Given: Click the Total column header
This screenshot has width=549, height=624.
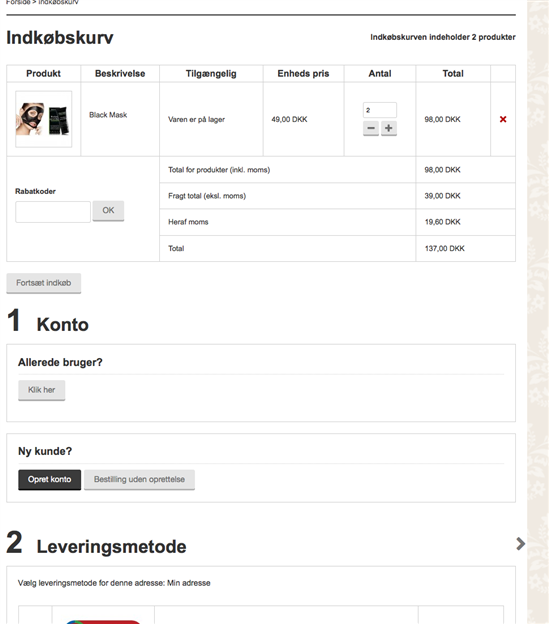Looking at the screenshot, I should pos(453,74).
